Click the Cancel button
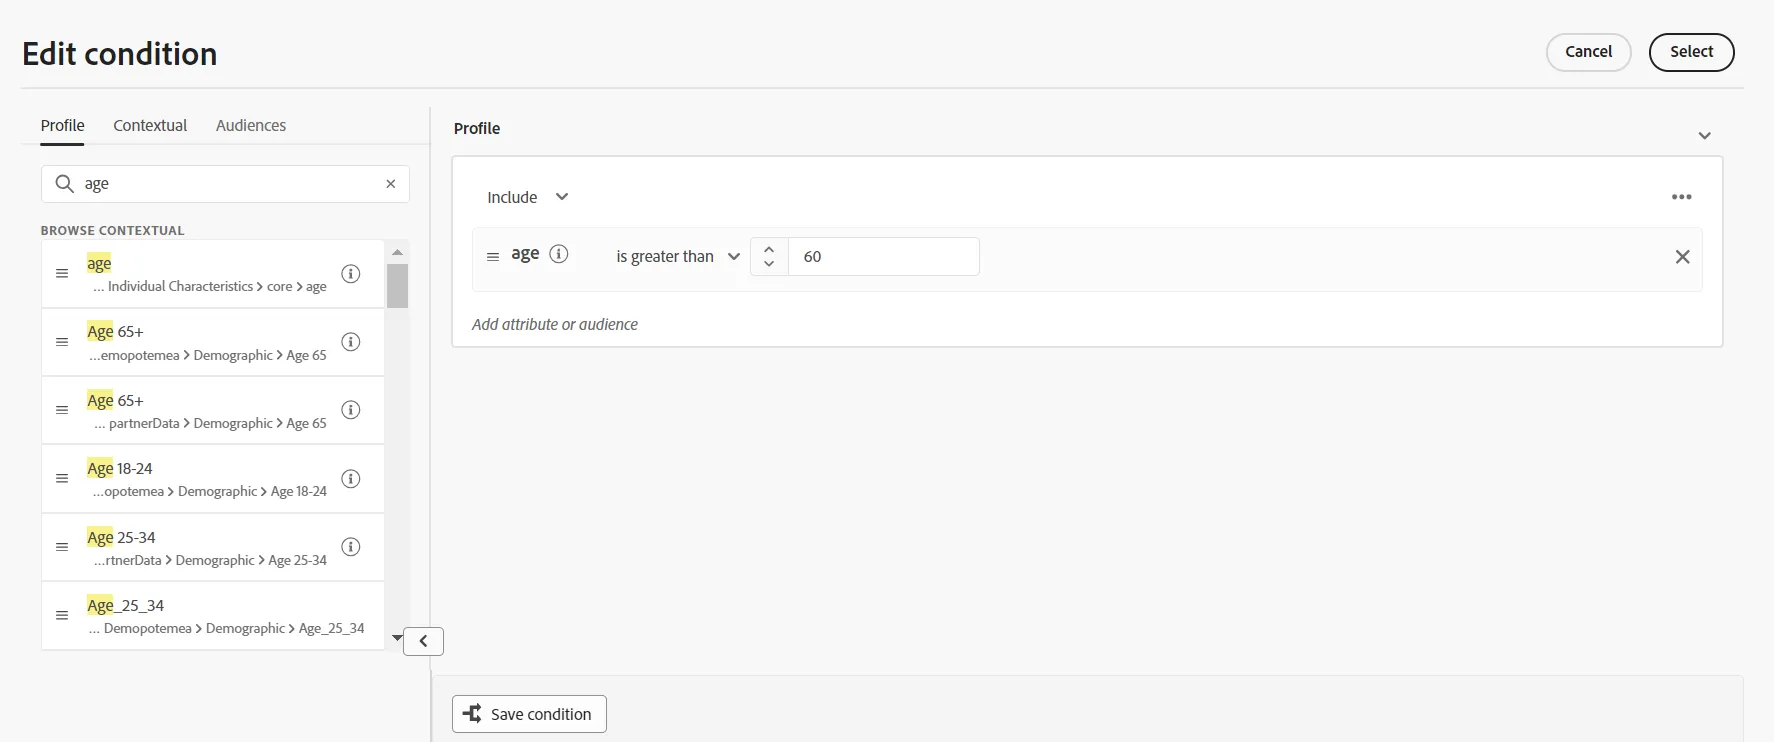The width and height of the screenshot is (1774, 742). (x=1589, y=52)
